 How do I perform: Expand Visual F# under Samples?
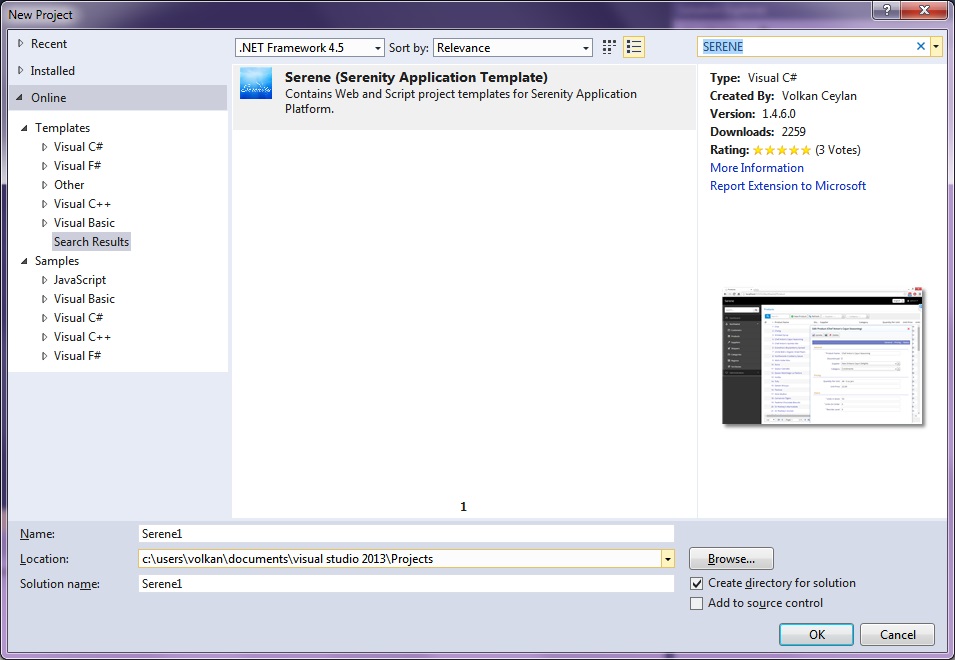[44, 356]
